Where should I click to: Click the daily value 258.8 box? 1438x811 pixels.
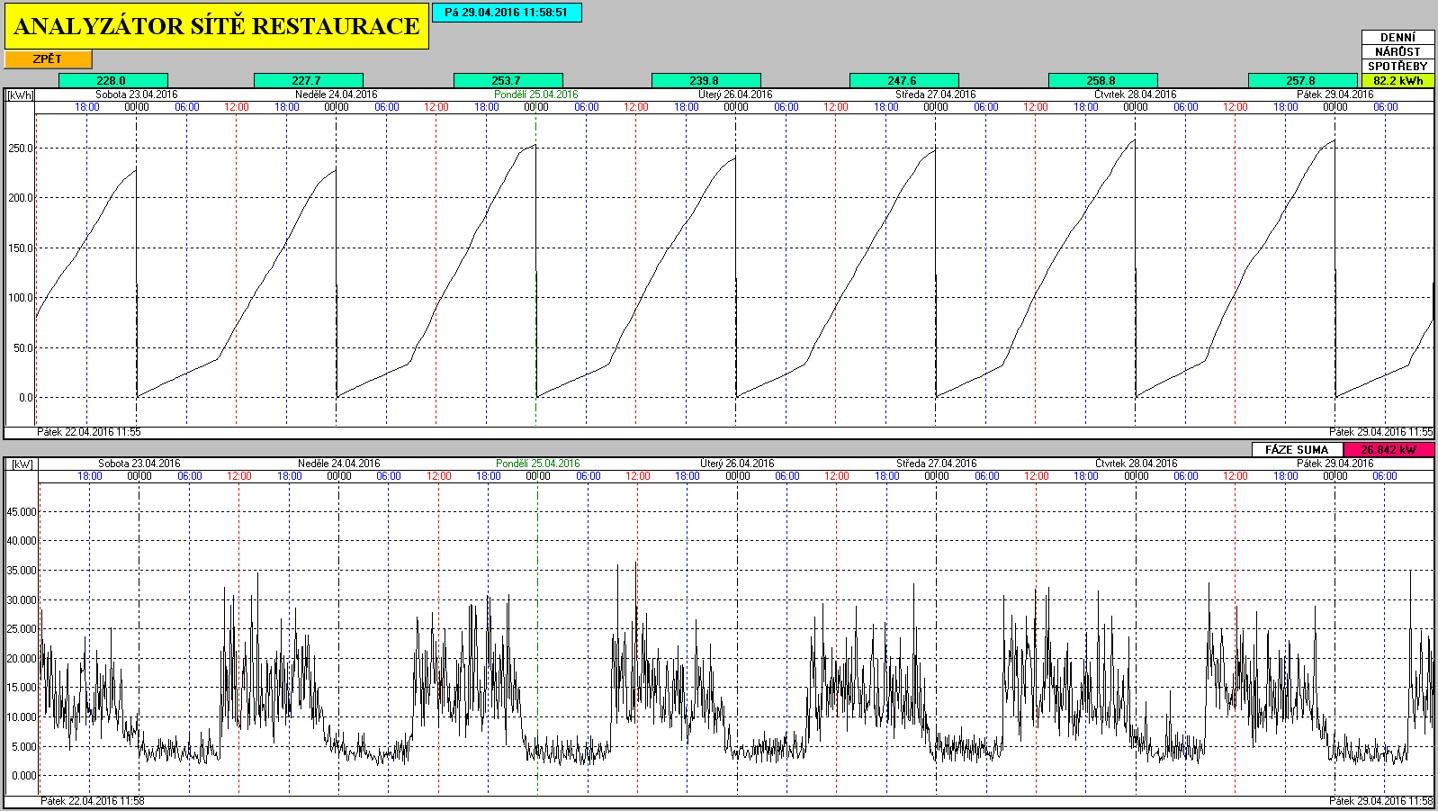[1103, 80]
